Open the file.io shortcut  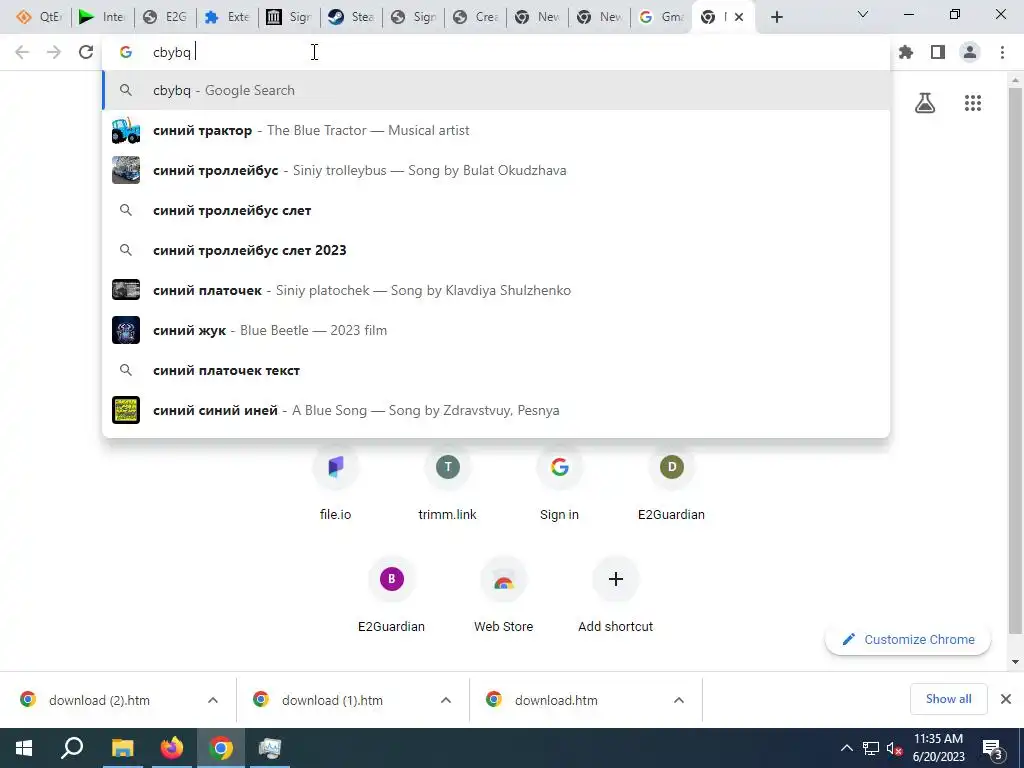(x=336, y=483)
